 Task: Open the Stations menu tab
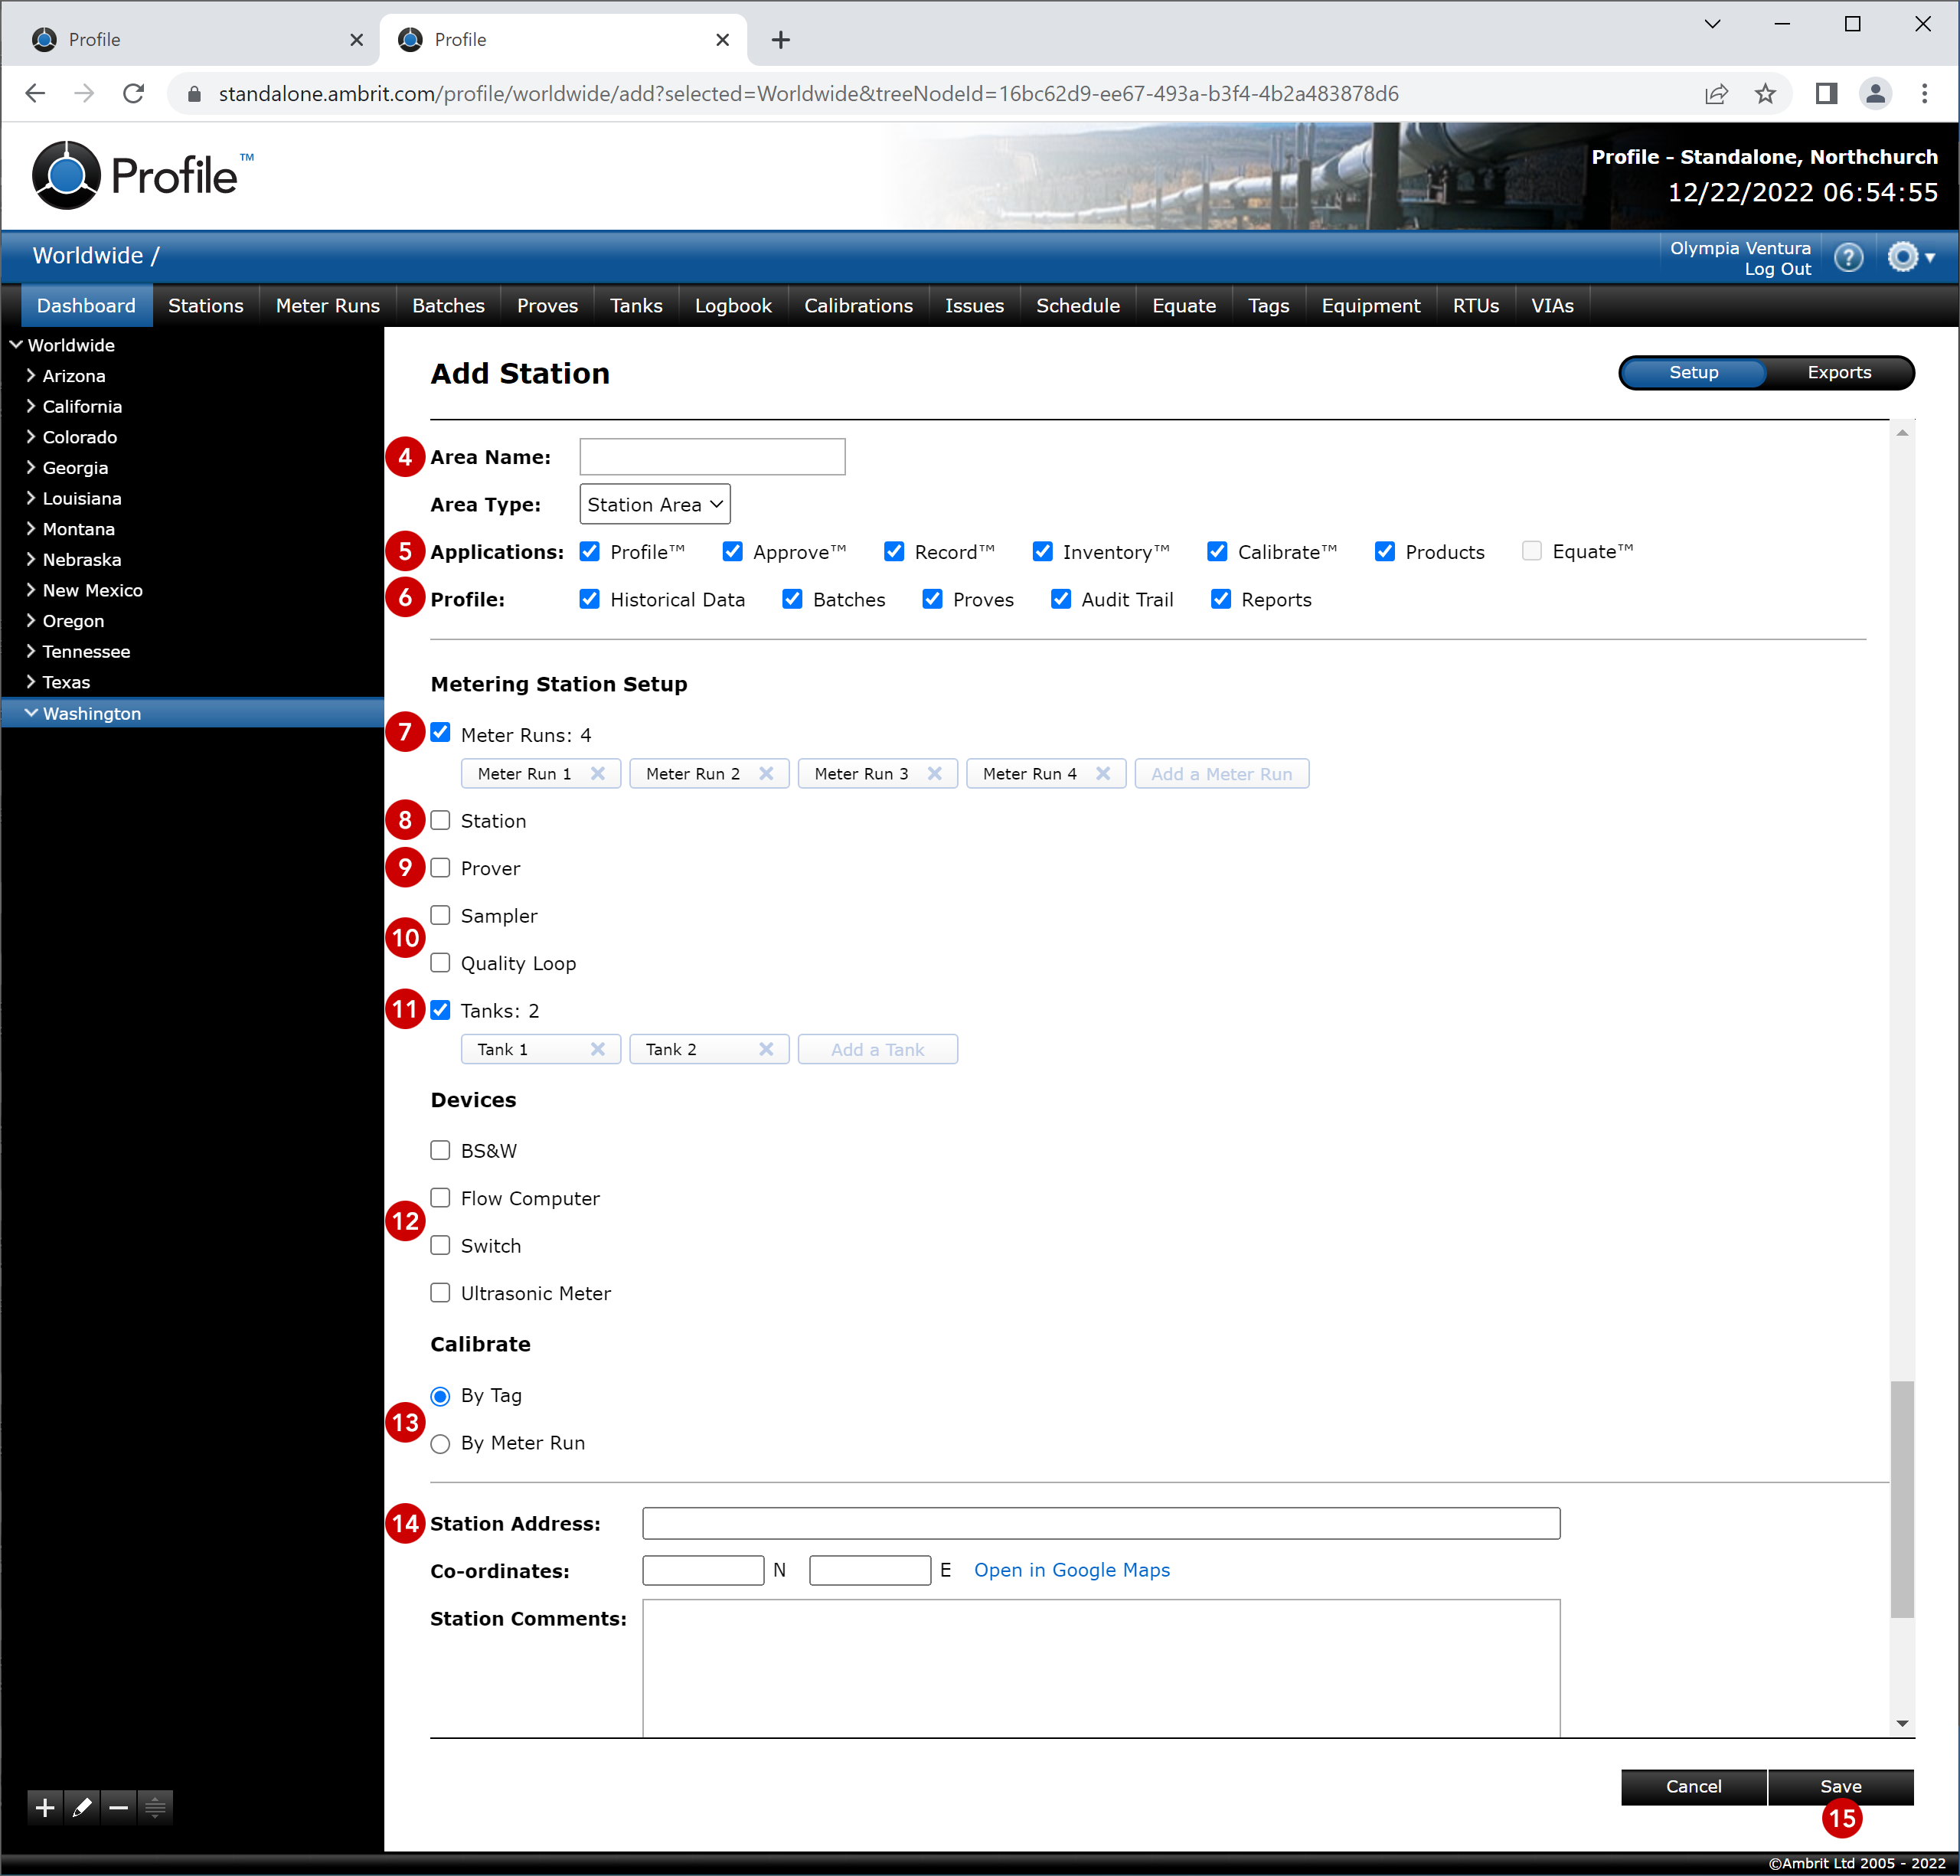205,306
